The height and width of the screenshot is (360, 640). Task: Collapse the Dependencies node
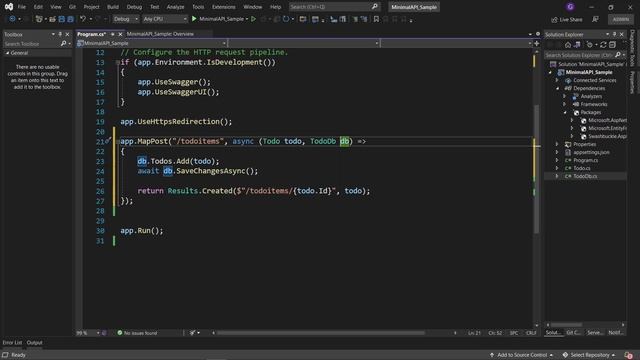click(x=557, y=88)
